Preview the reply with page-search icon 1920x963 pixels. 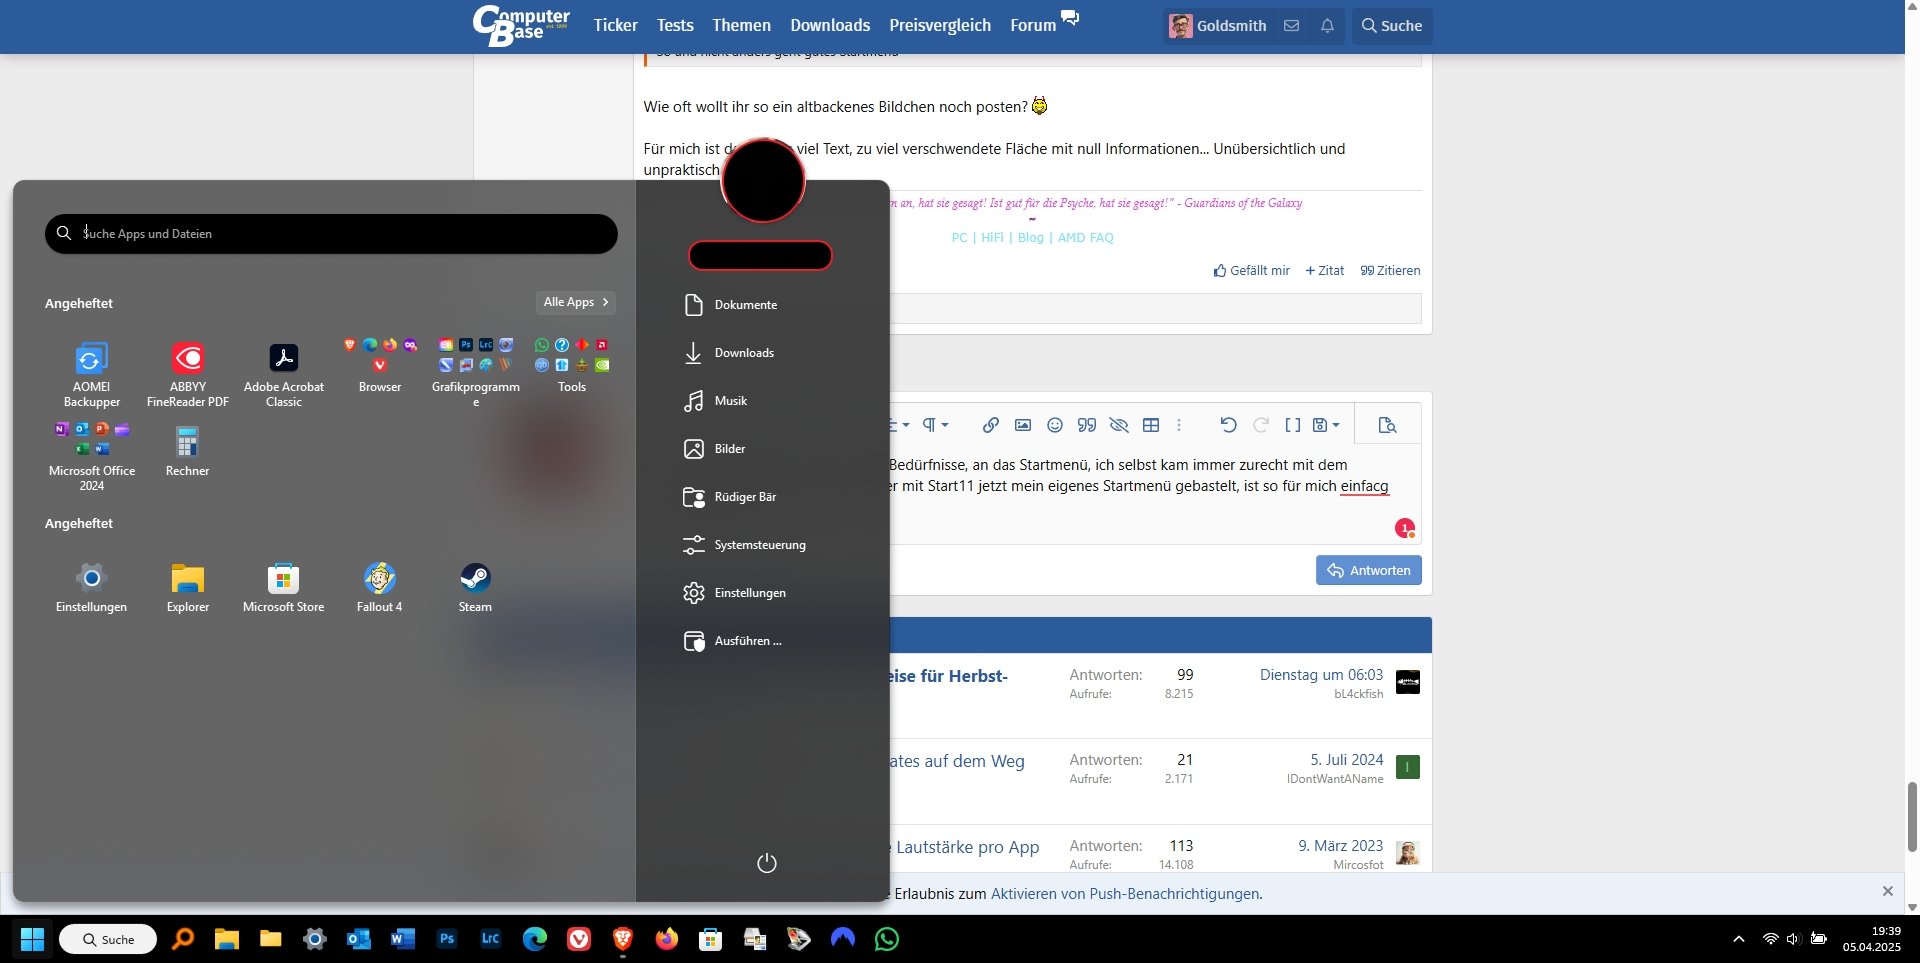tap(1387, 425)
